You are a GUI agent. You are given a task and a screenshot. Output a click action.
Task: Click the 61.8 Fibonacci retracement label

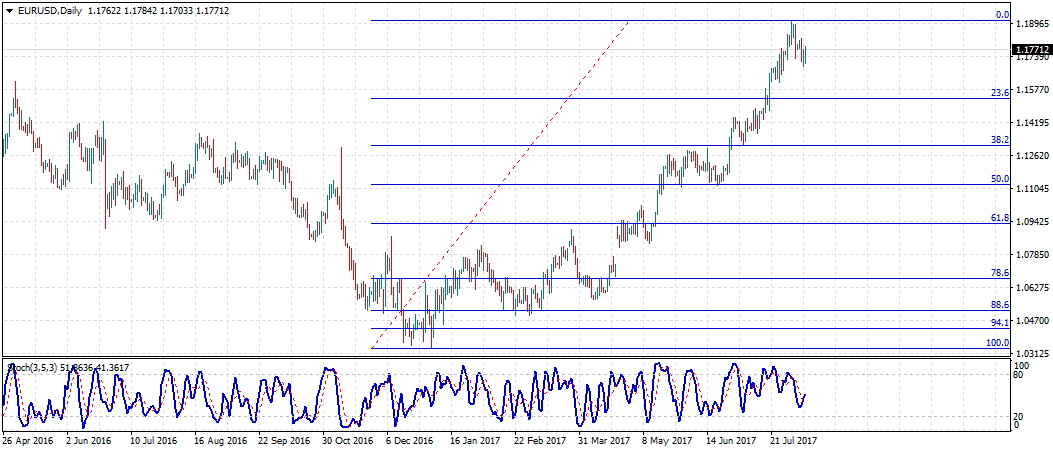click(998, 217)
